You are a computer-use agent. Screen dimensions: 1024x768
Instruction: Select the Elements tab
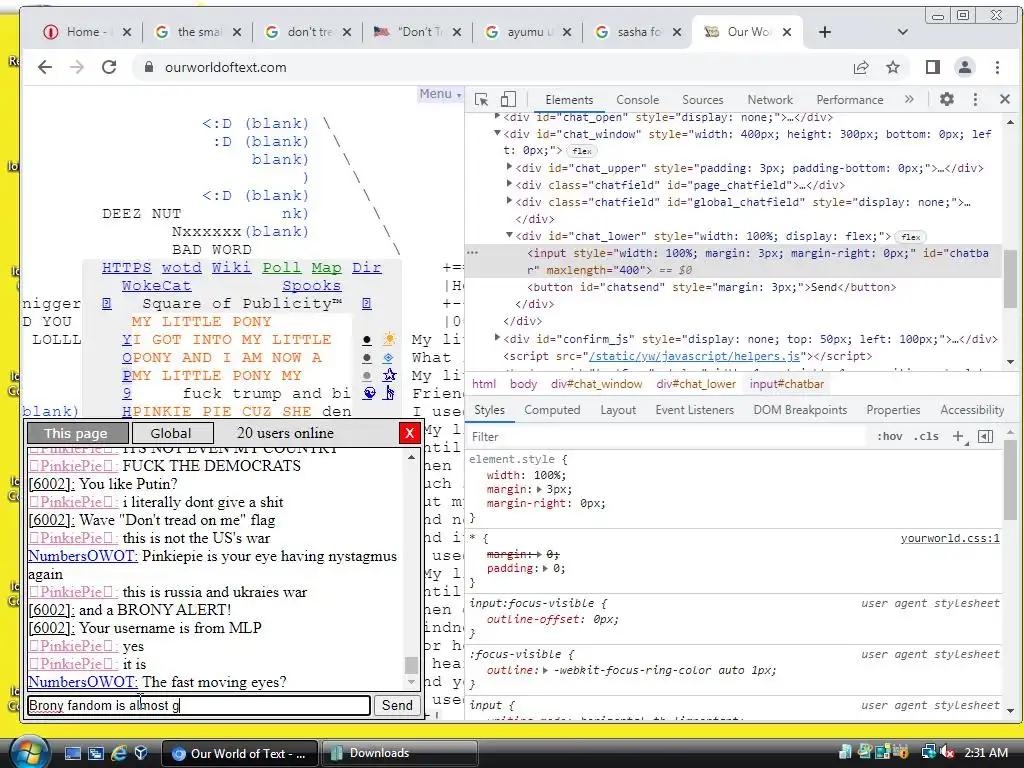tap(569, 100)
